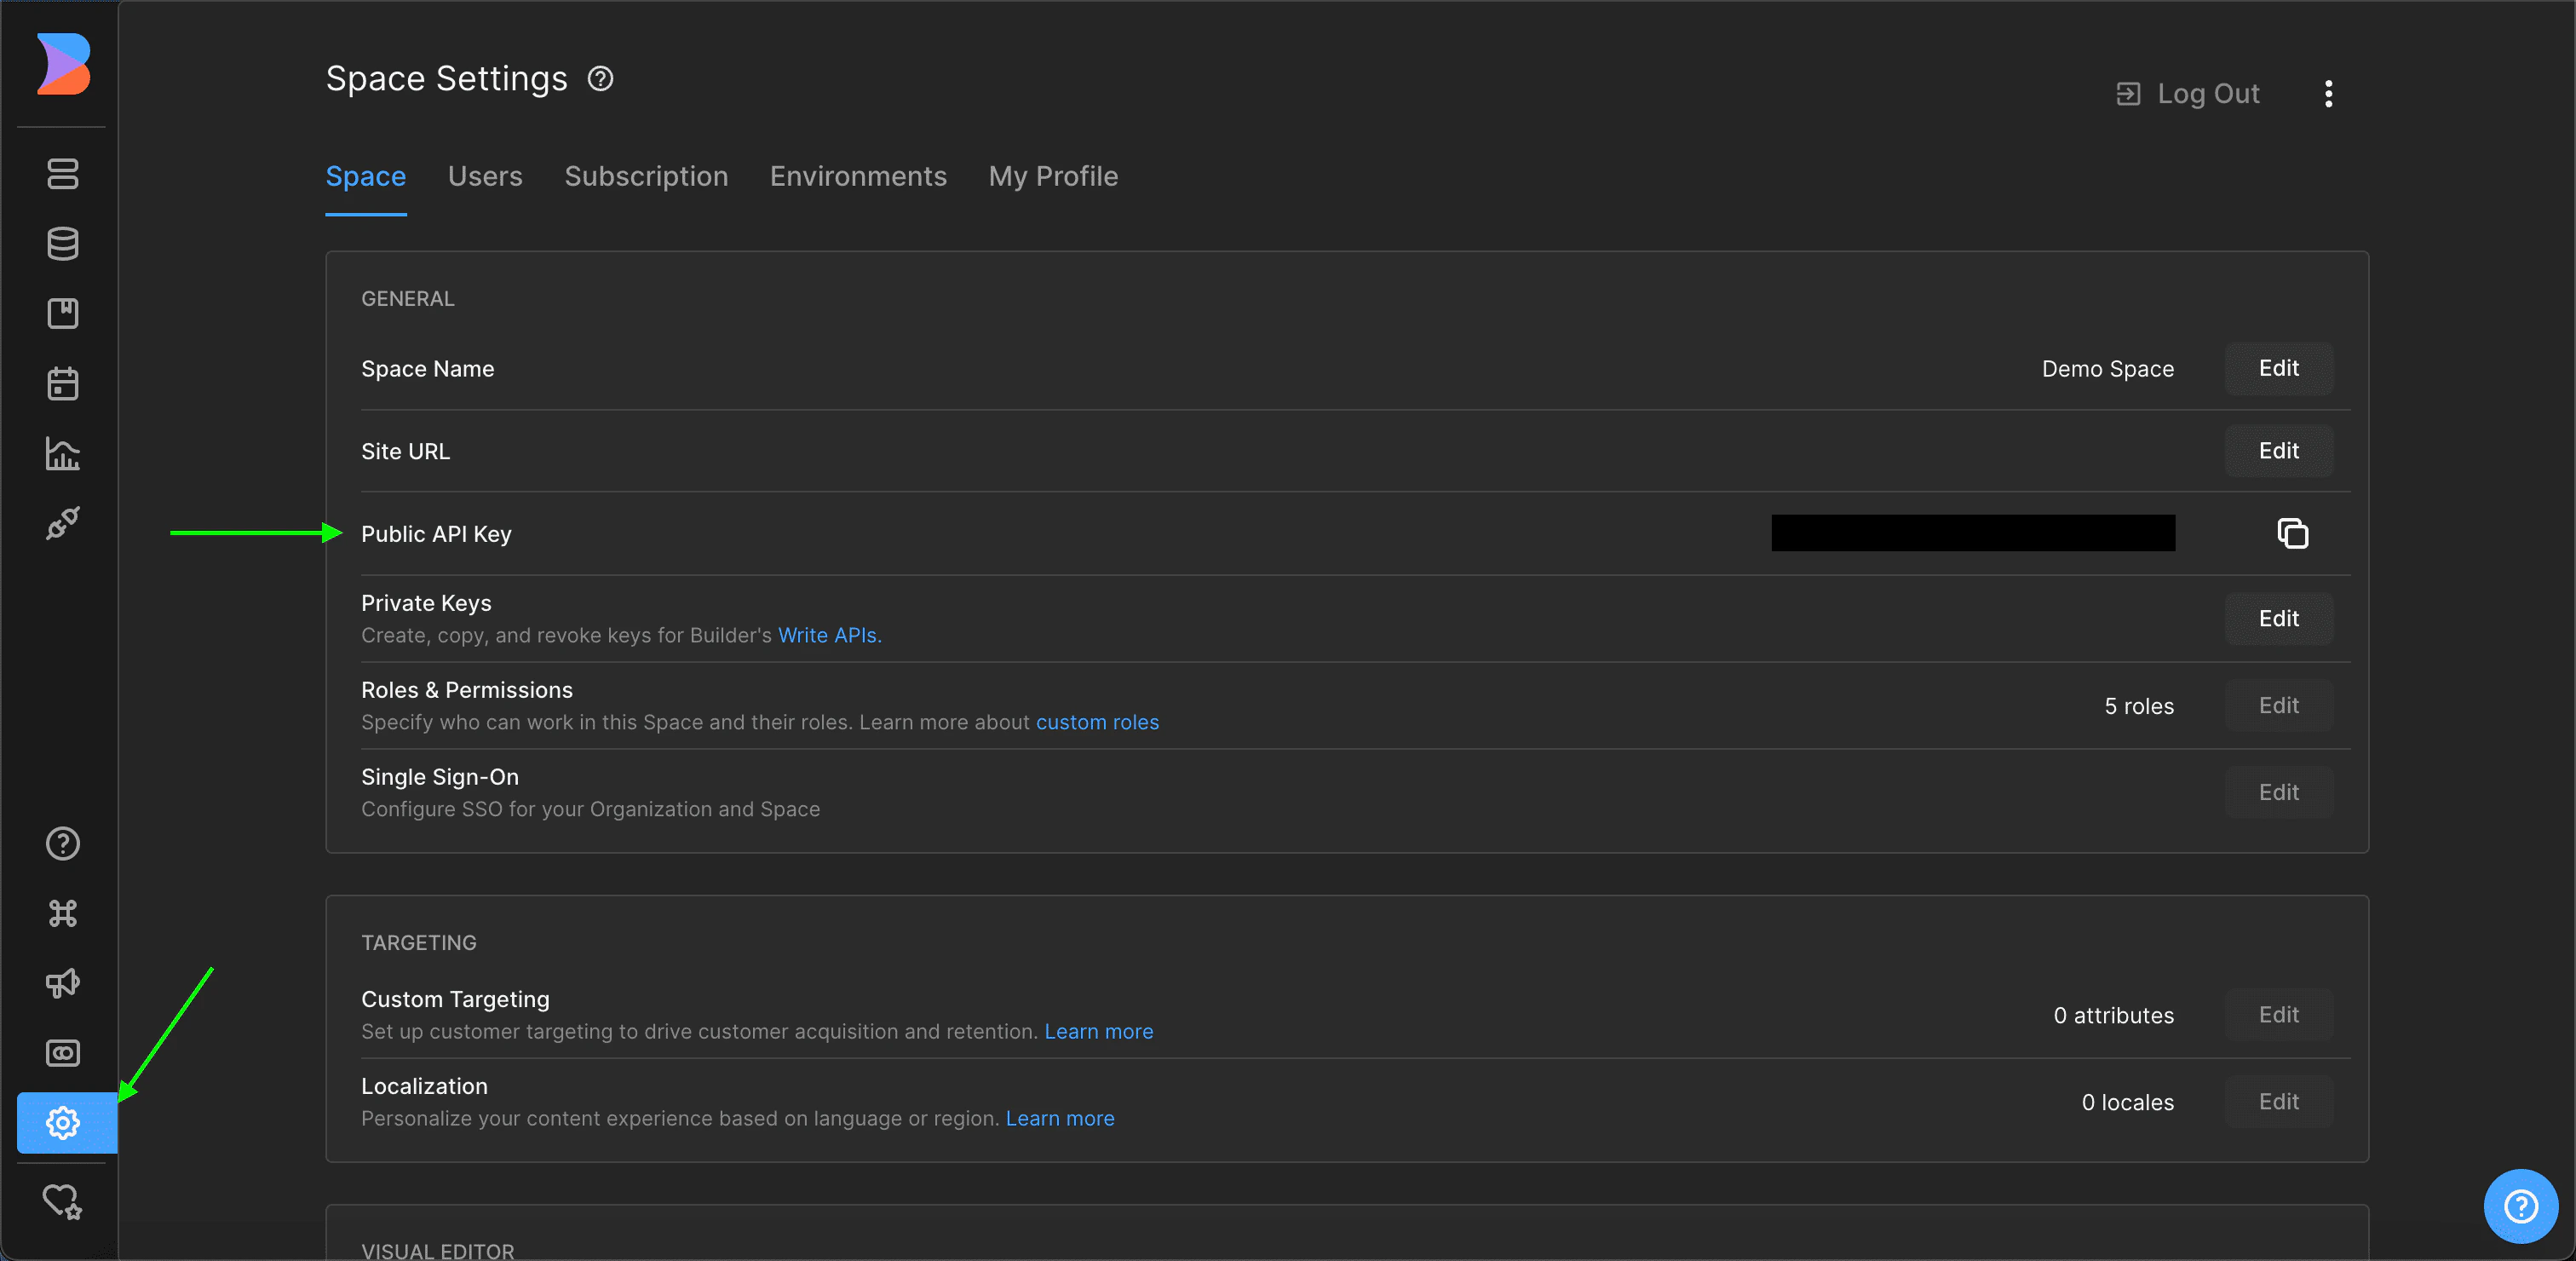Click the settings gear icon in sidebar
Image resolution: width=2576 pixels, height=1261 pixels.
coord(62,1123)
